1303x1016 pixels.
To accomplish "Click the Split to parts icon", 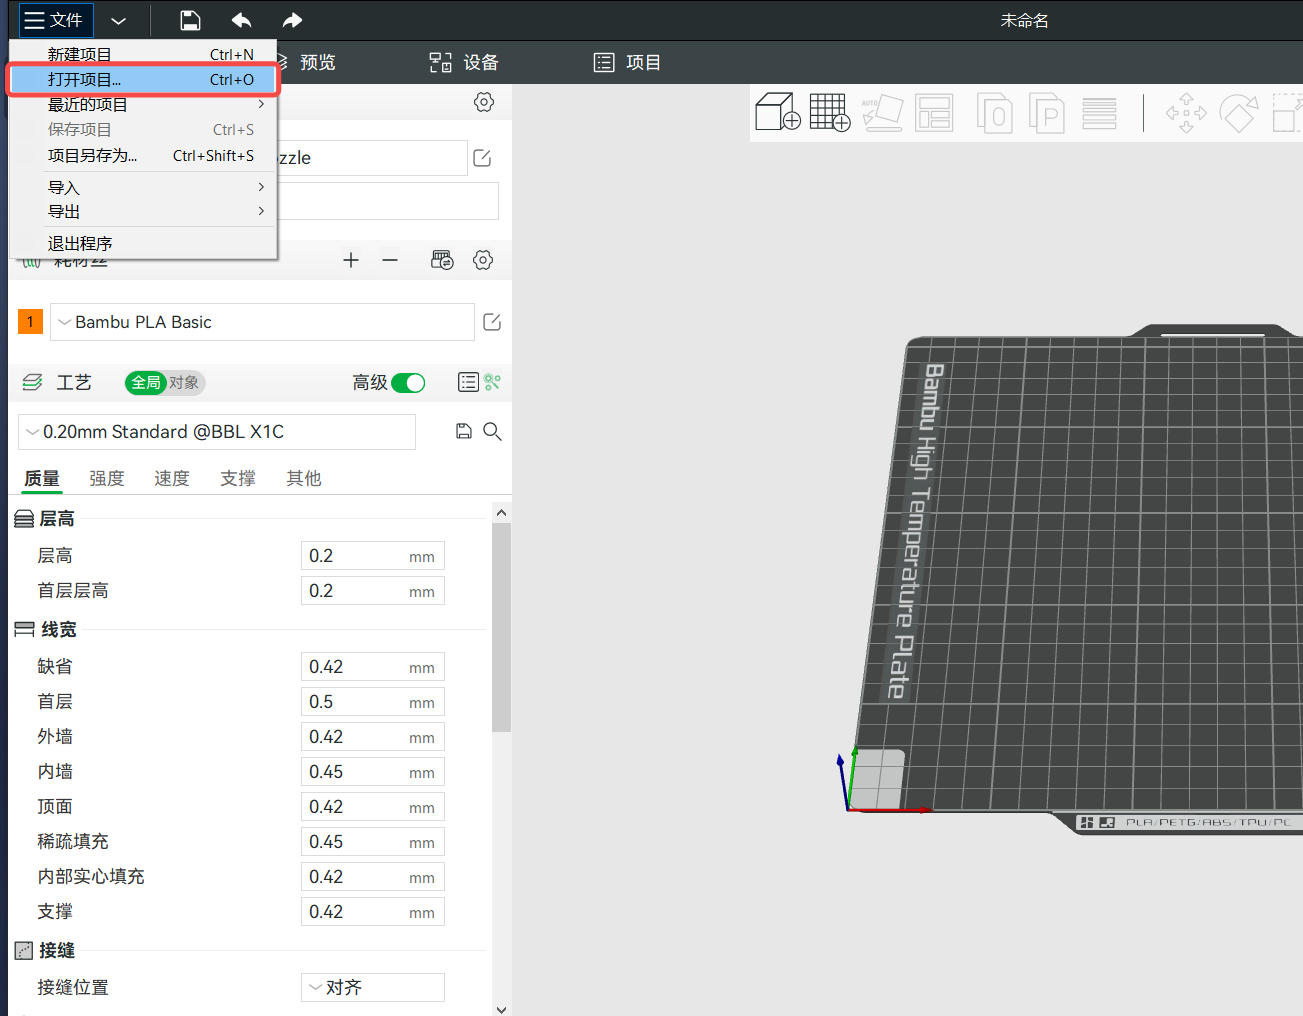I will 1046,112.
